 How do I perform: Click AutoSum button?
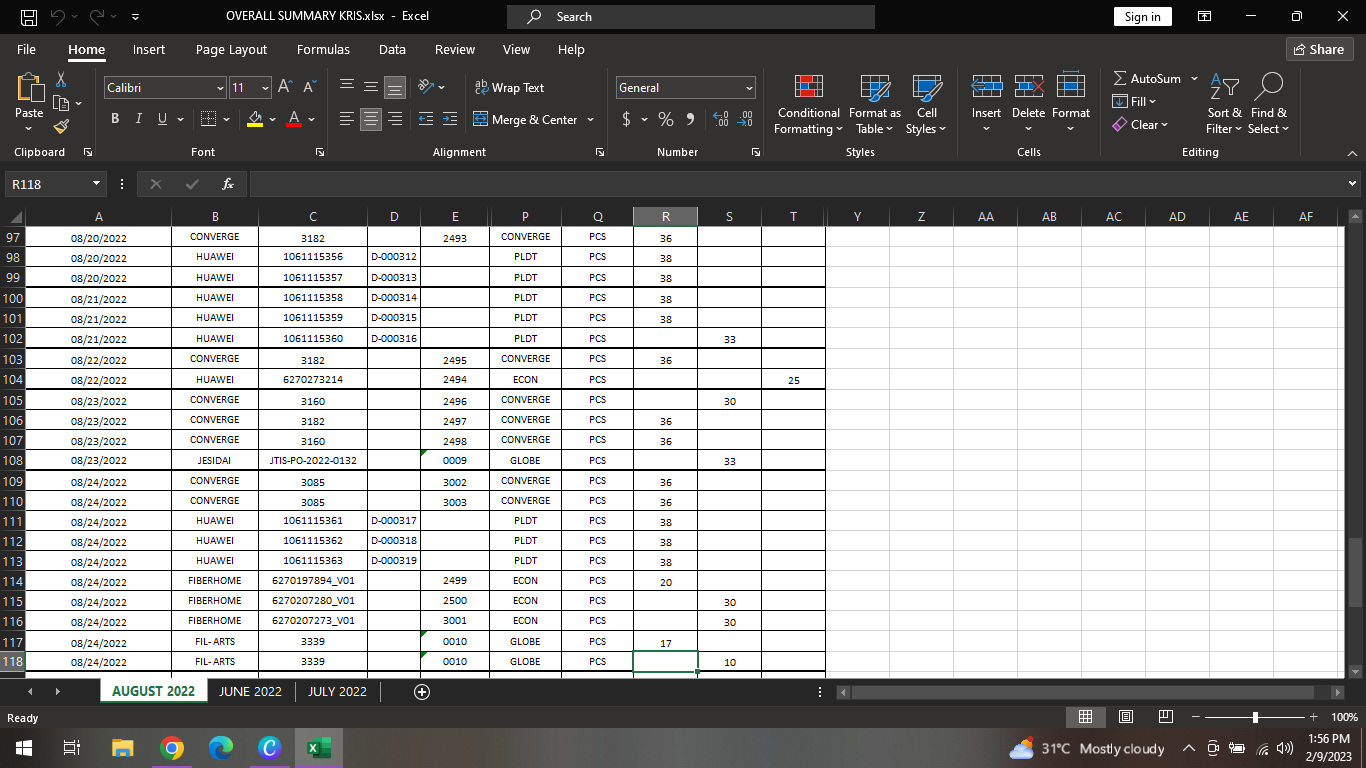point(1148,79)
